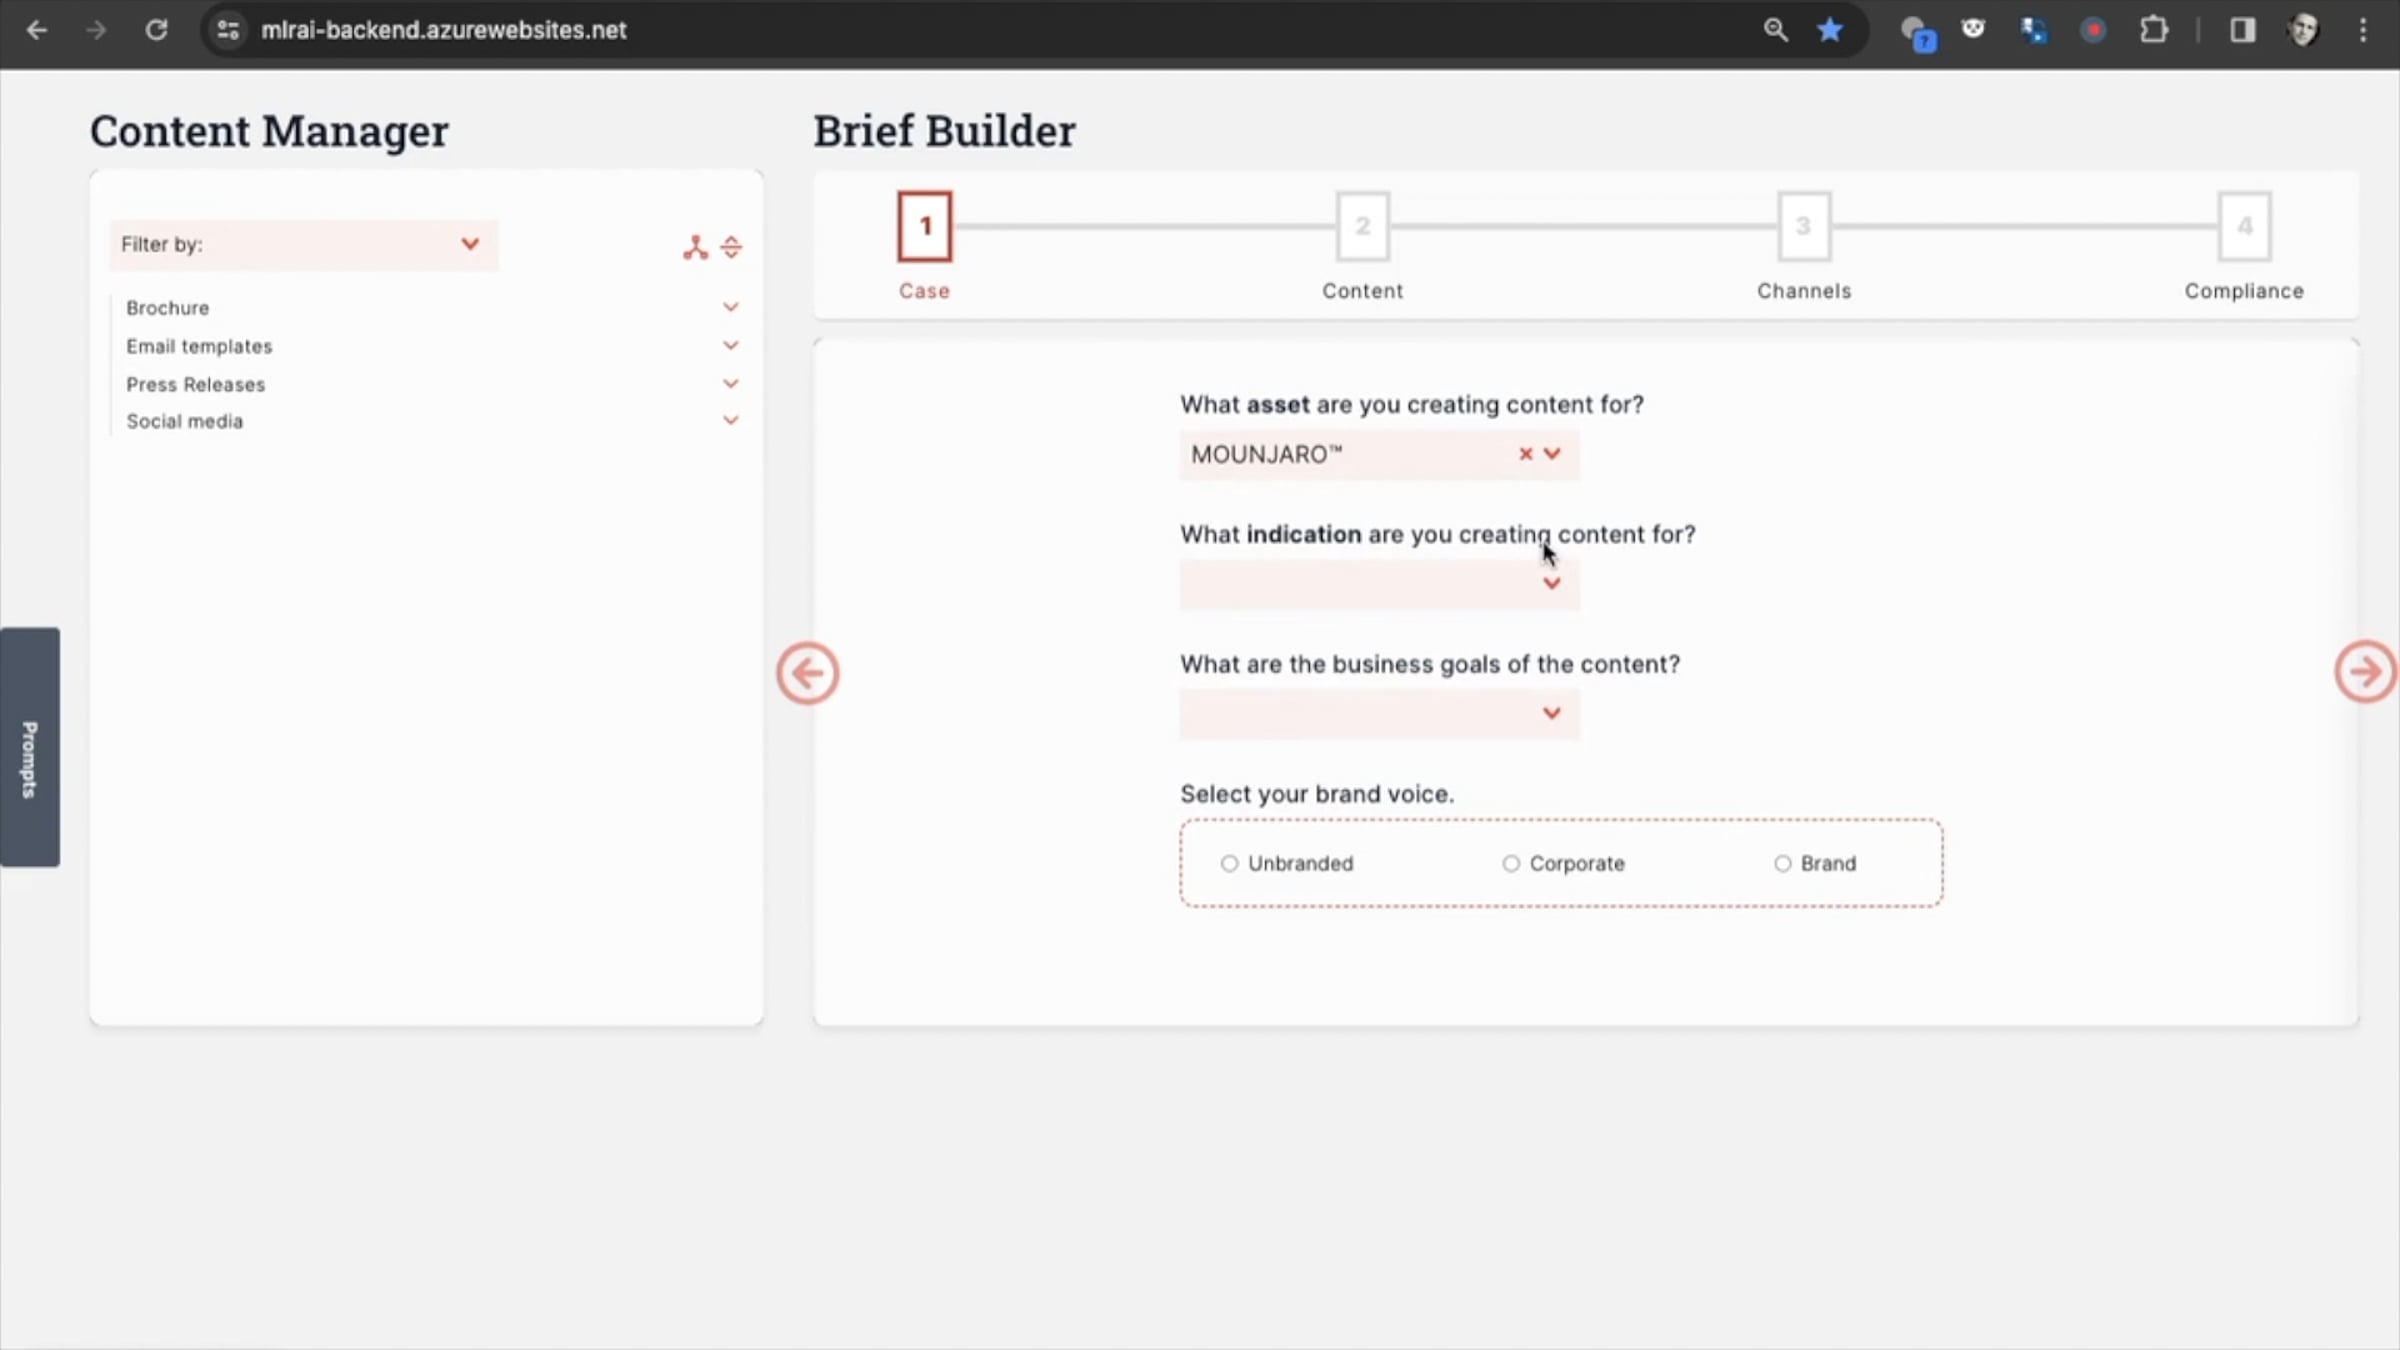Click the browser zoom magnifier icon
This screenshot has height=1350, width=2400.
pos(1775,30)
